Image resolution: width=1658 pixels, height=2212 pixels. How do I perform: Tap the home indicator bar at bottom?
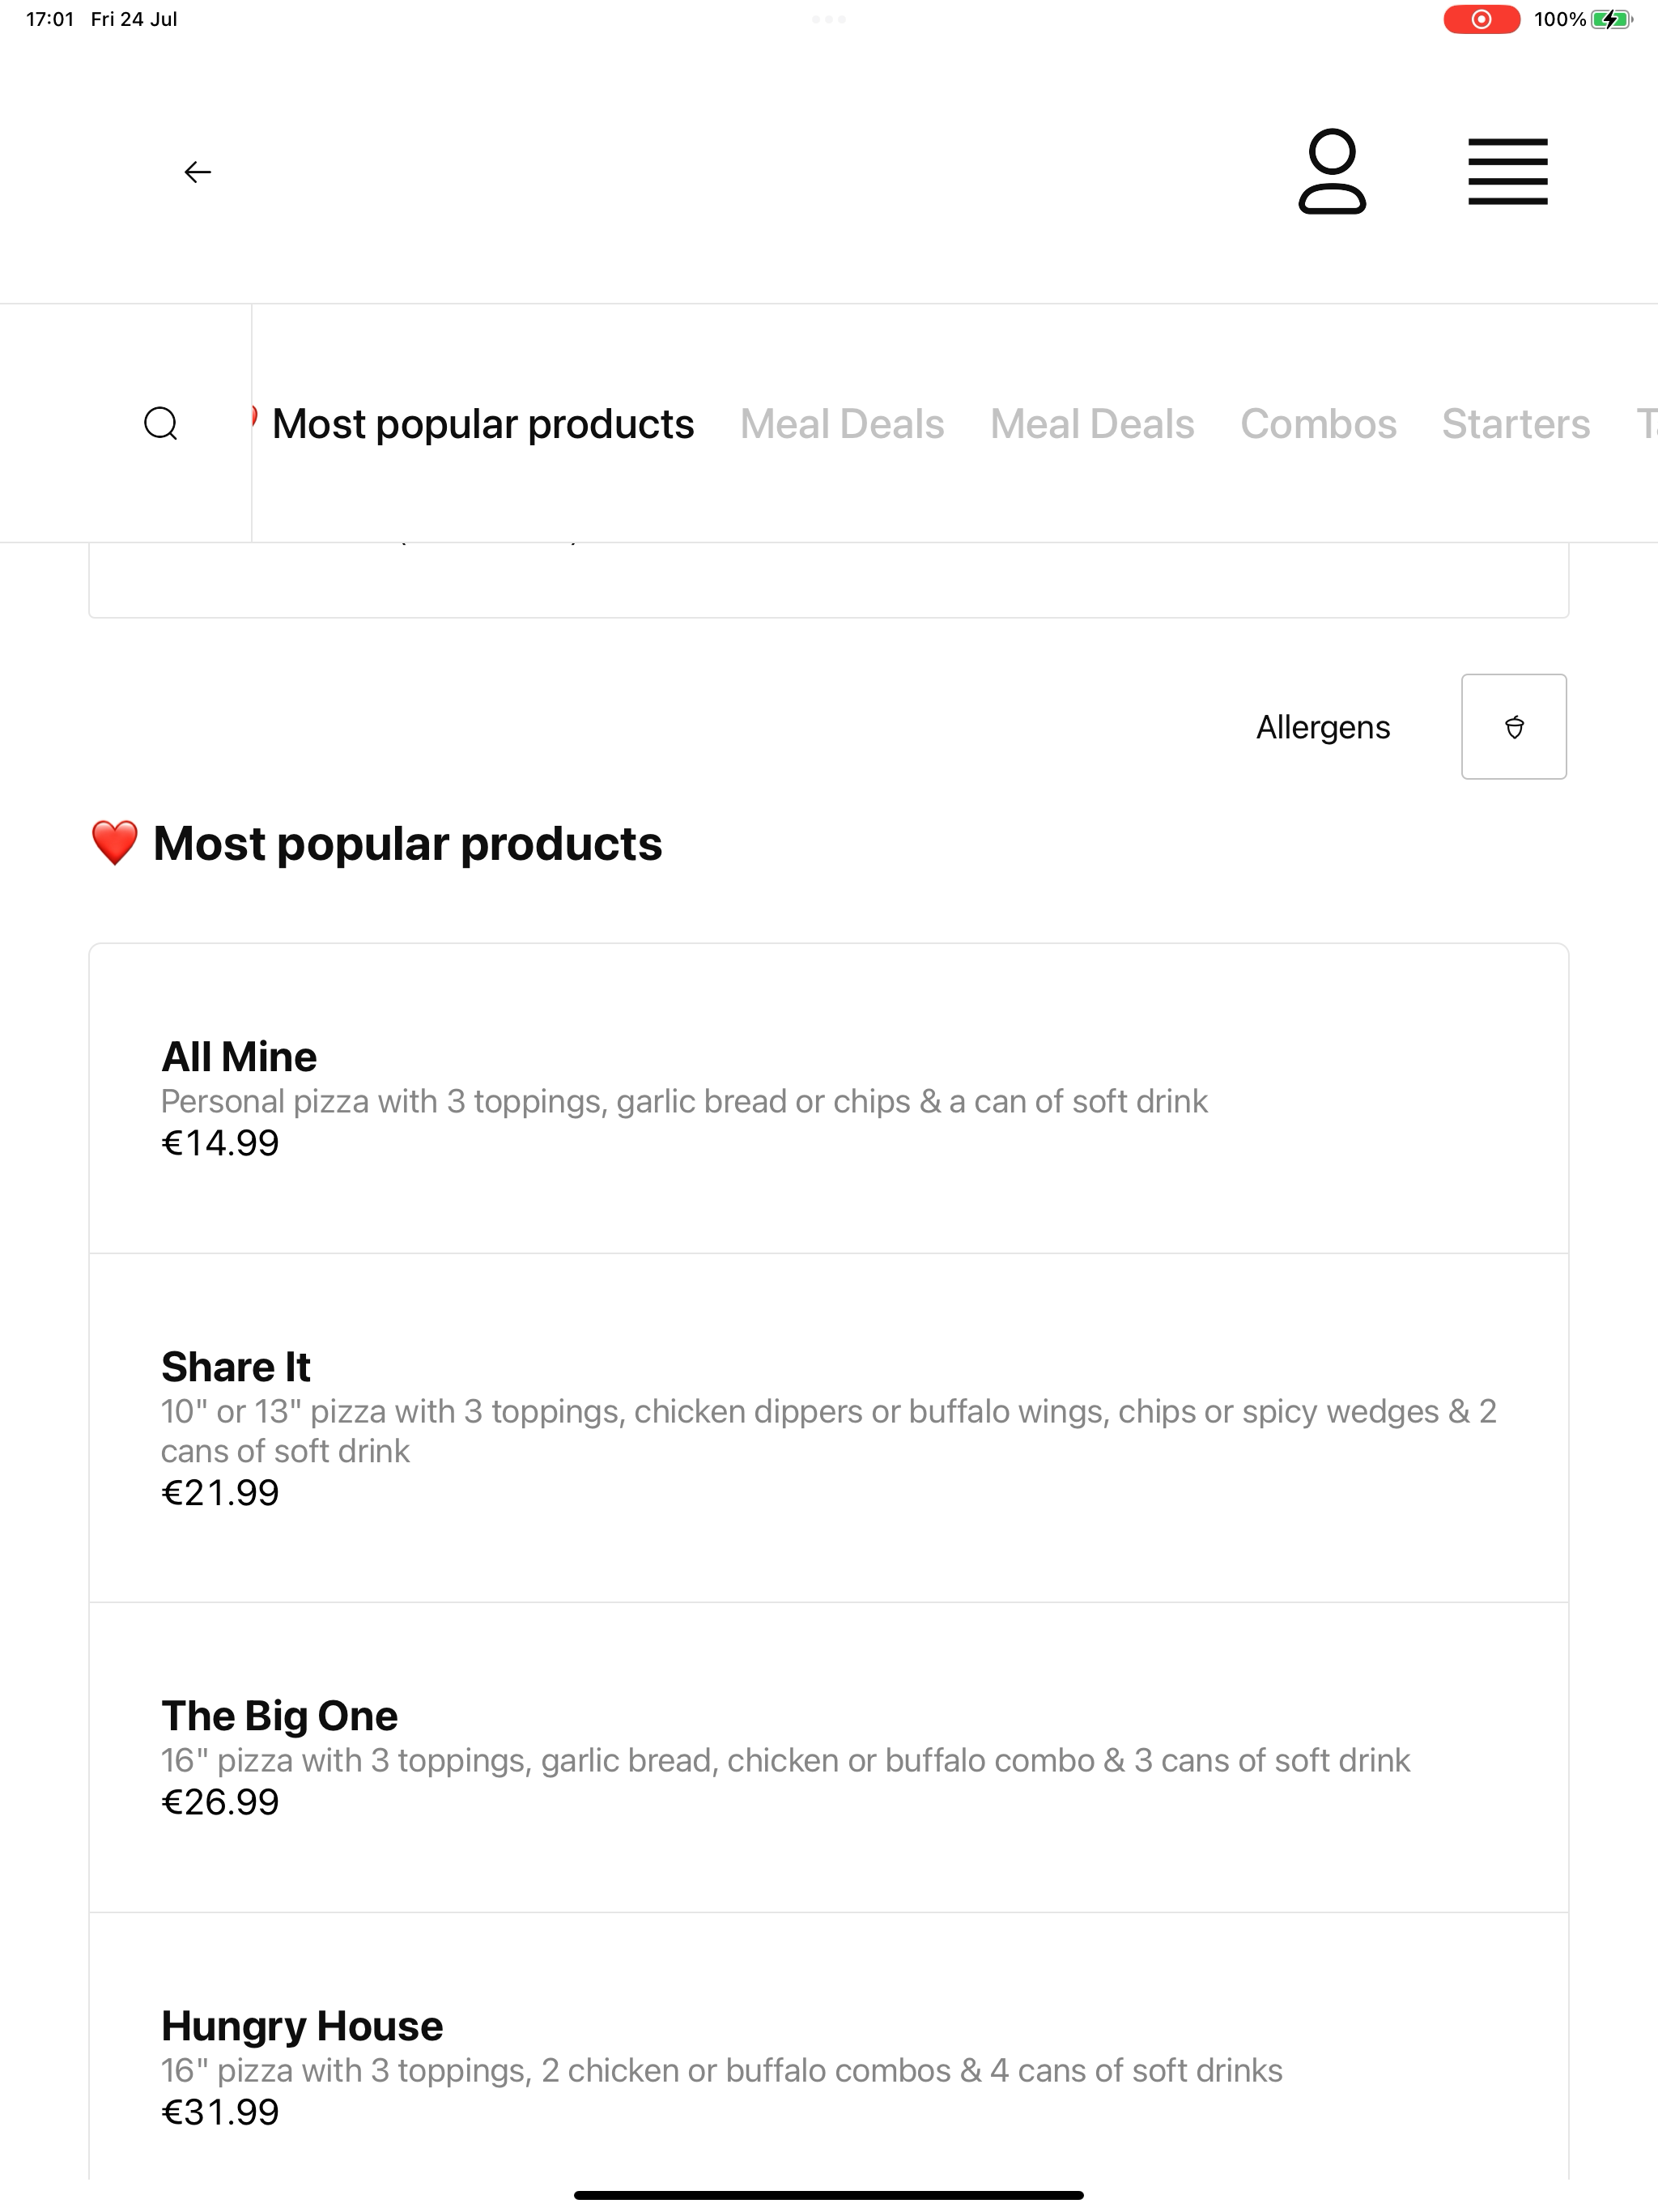pos(828,2195)
